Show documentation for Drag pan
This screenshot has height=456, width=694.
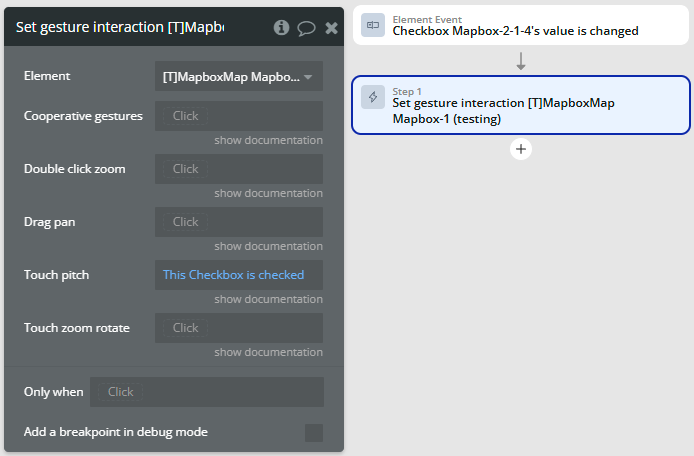tap(268, 246)
